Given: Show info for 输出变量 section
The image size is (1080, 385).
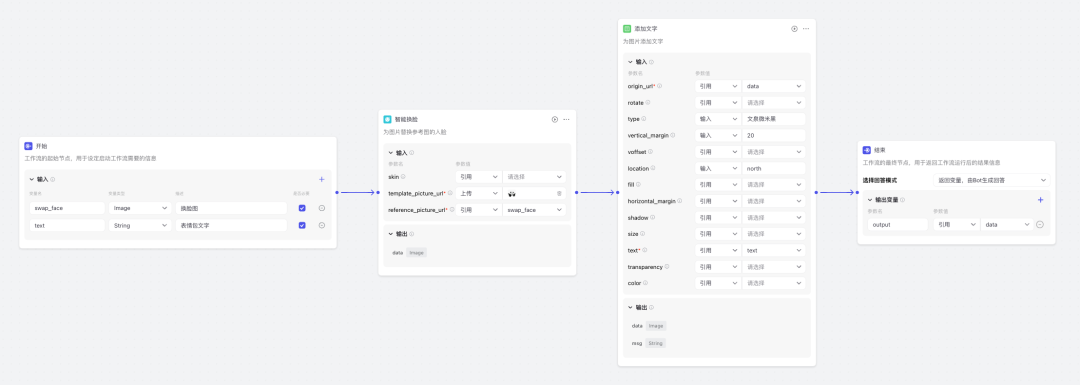Looking at the screenshot, I should [x=903, y=200].
